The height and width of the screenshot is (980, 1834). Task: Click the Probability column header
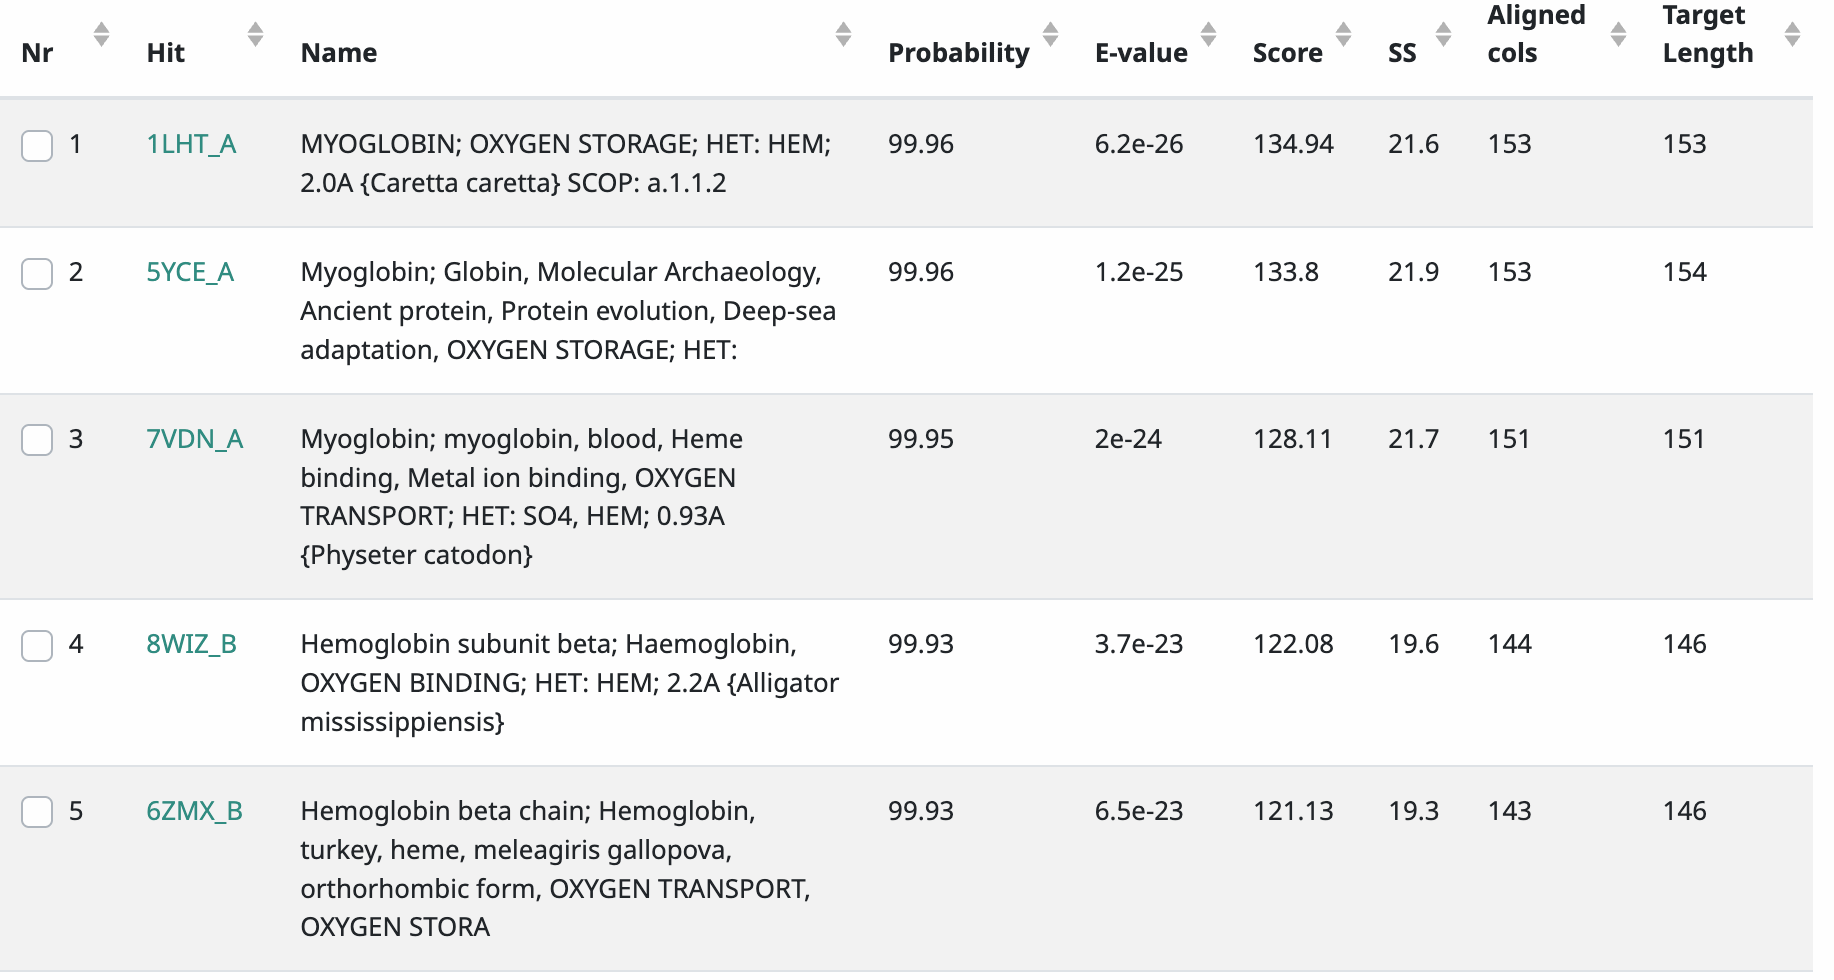click(x=958, y=53)
